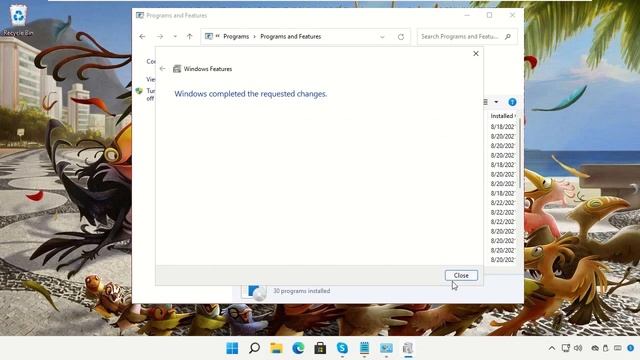Select Programs and Features breadcrumb

[x=291, y=36]
